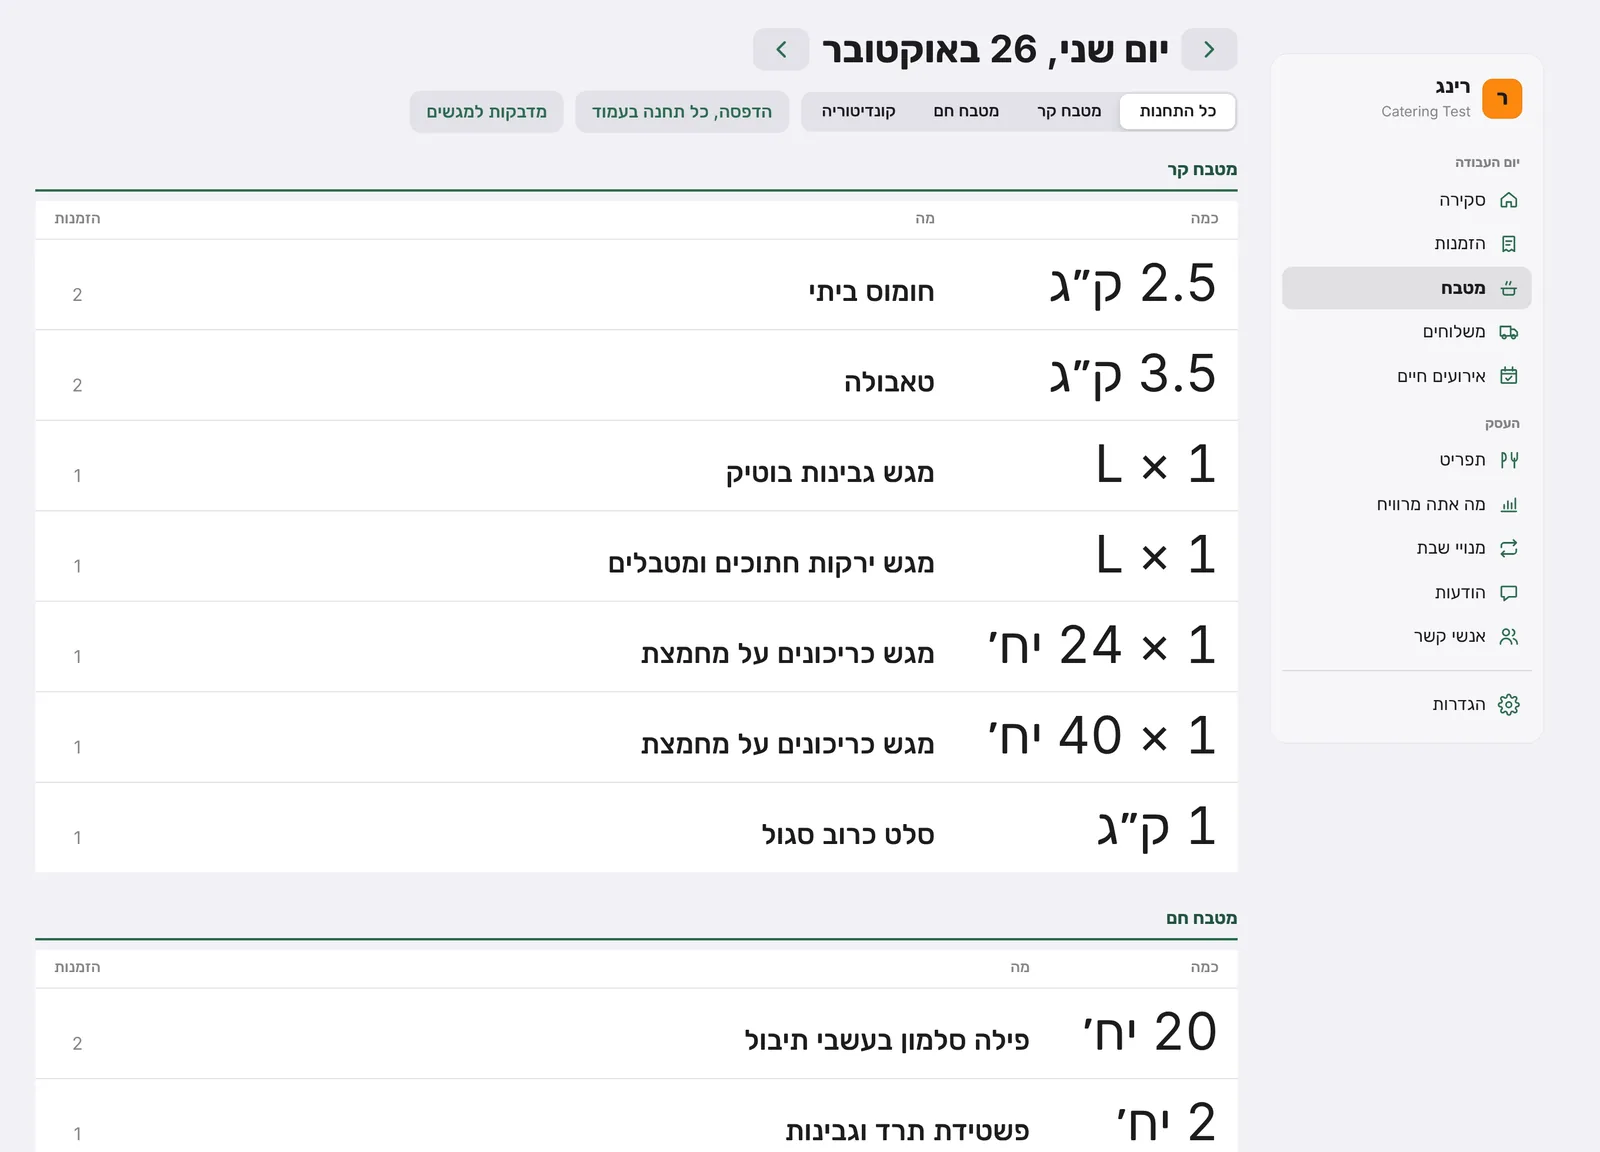Open הודעות messages bubble icon

click(x=1509, y=592)
